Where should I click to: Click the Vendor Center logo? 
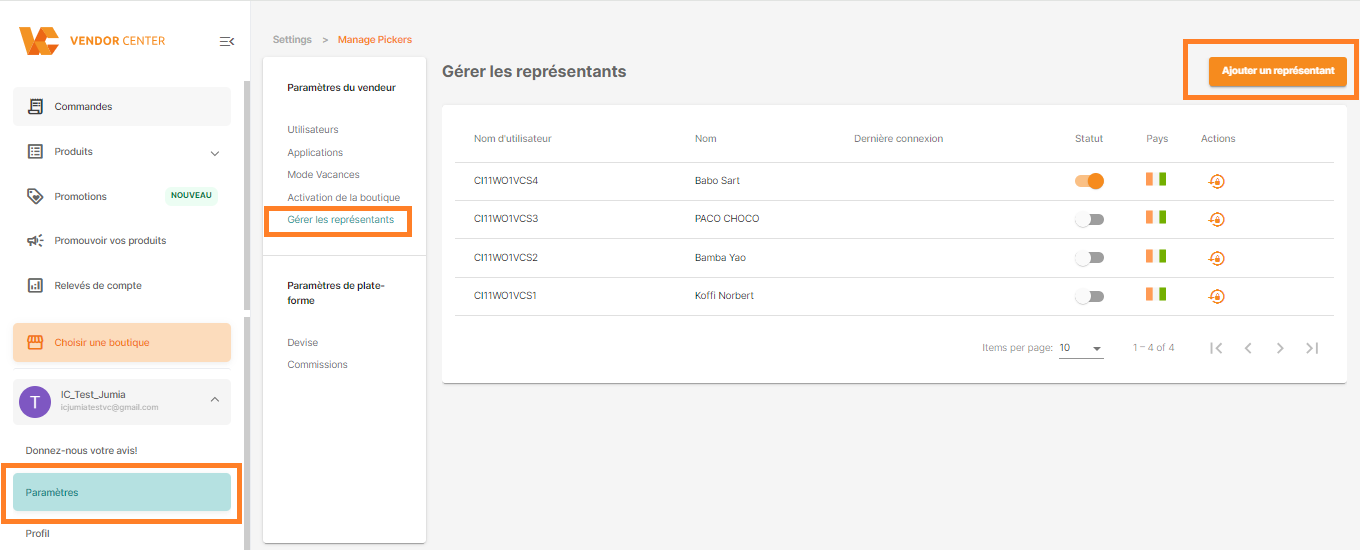(x=92, y=41)
